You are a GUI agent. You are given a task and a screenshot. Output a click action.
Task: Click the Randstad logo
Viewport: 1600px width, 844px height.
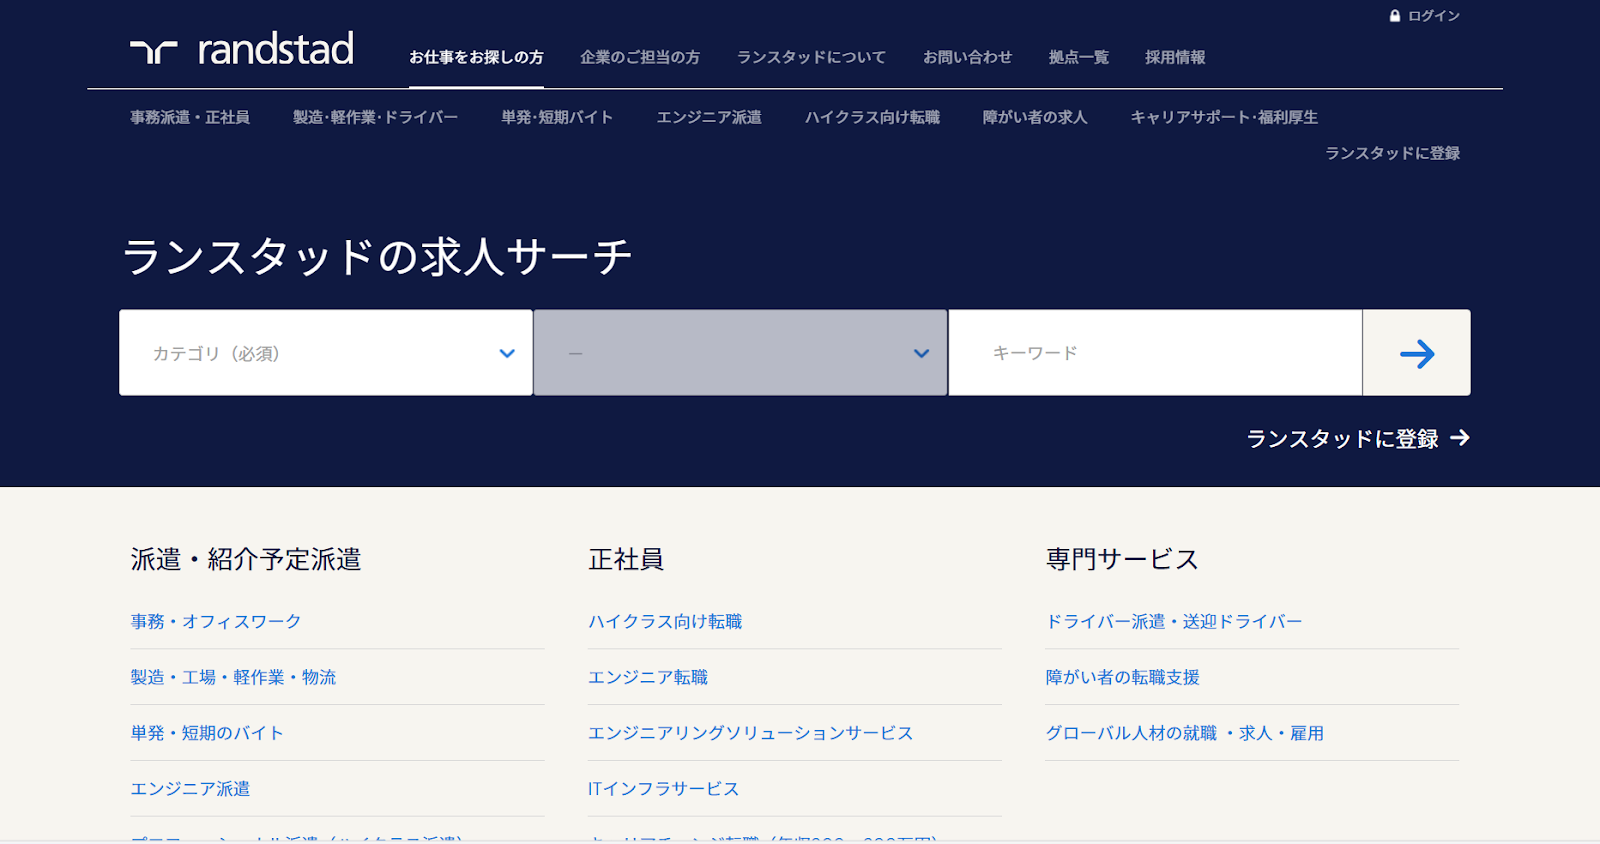(x=242, y=49)
